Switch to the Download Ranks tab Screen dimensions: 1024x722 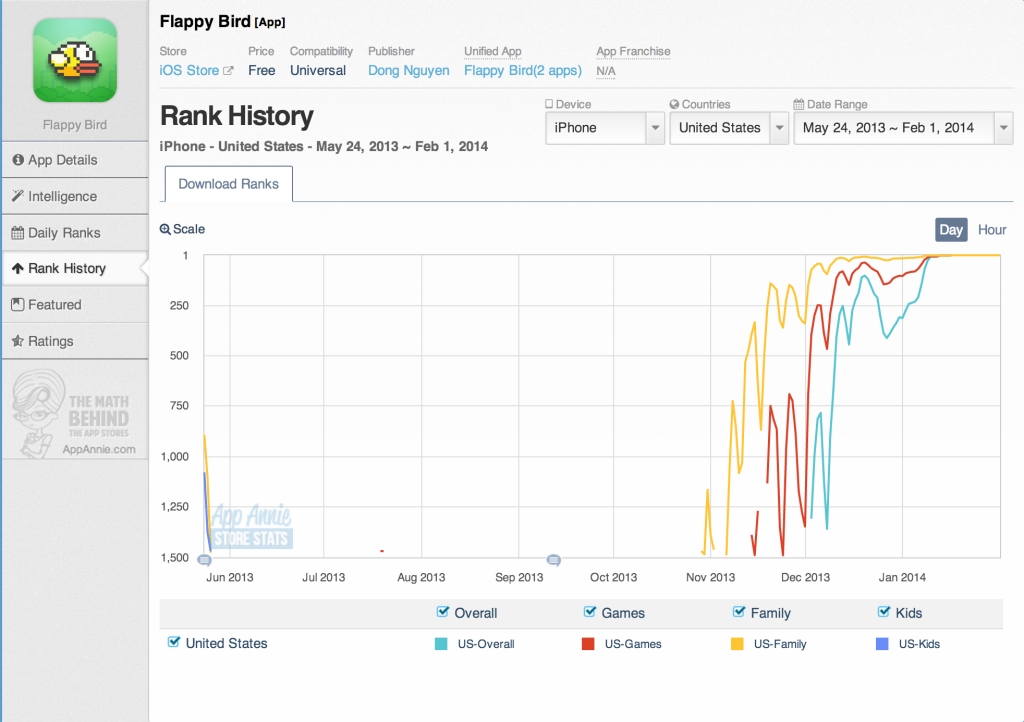pos(229,184)
